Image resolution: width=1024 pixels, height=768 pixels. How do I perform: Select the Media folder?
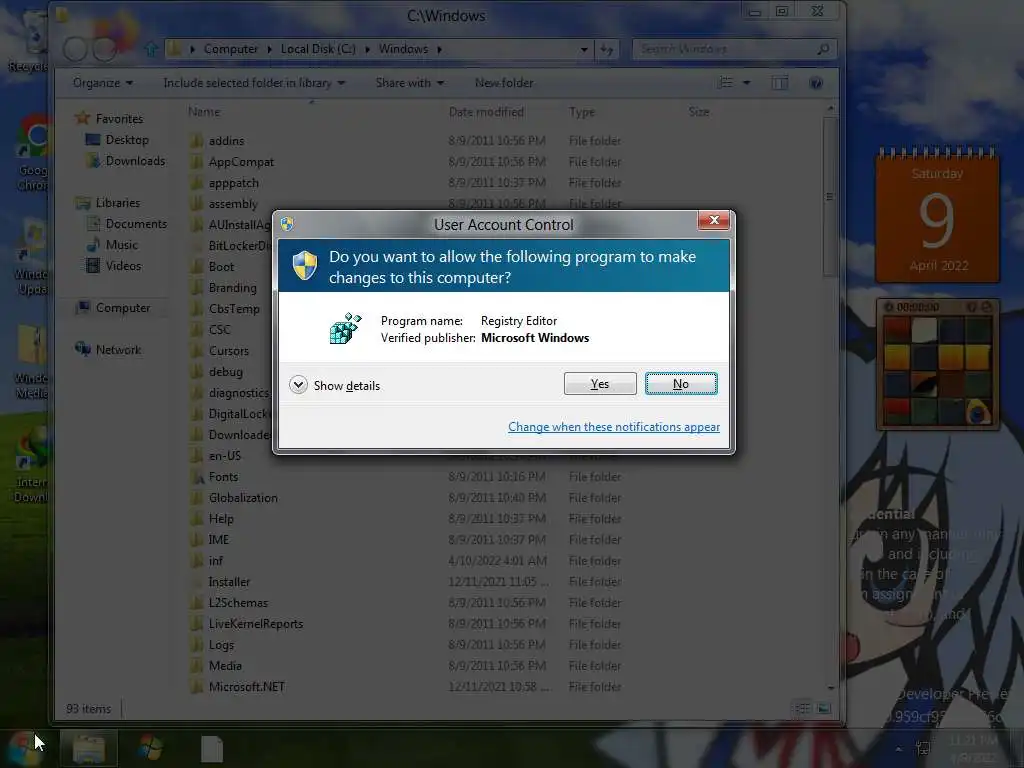(x=225, y=665)
